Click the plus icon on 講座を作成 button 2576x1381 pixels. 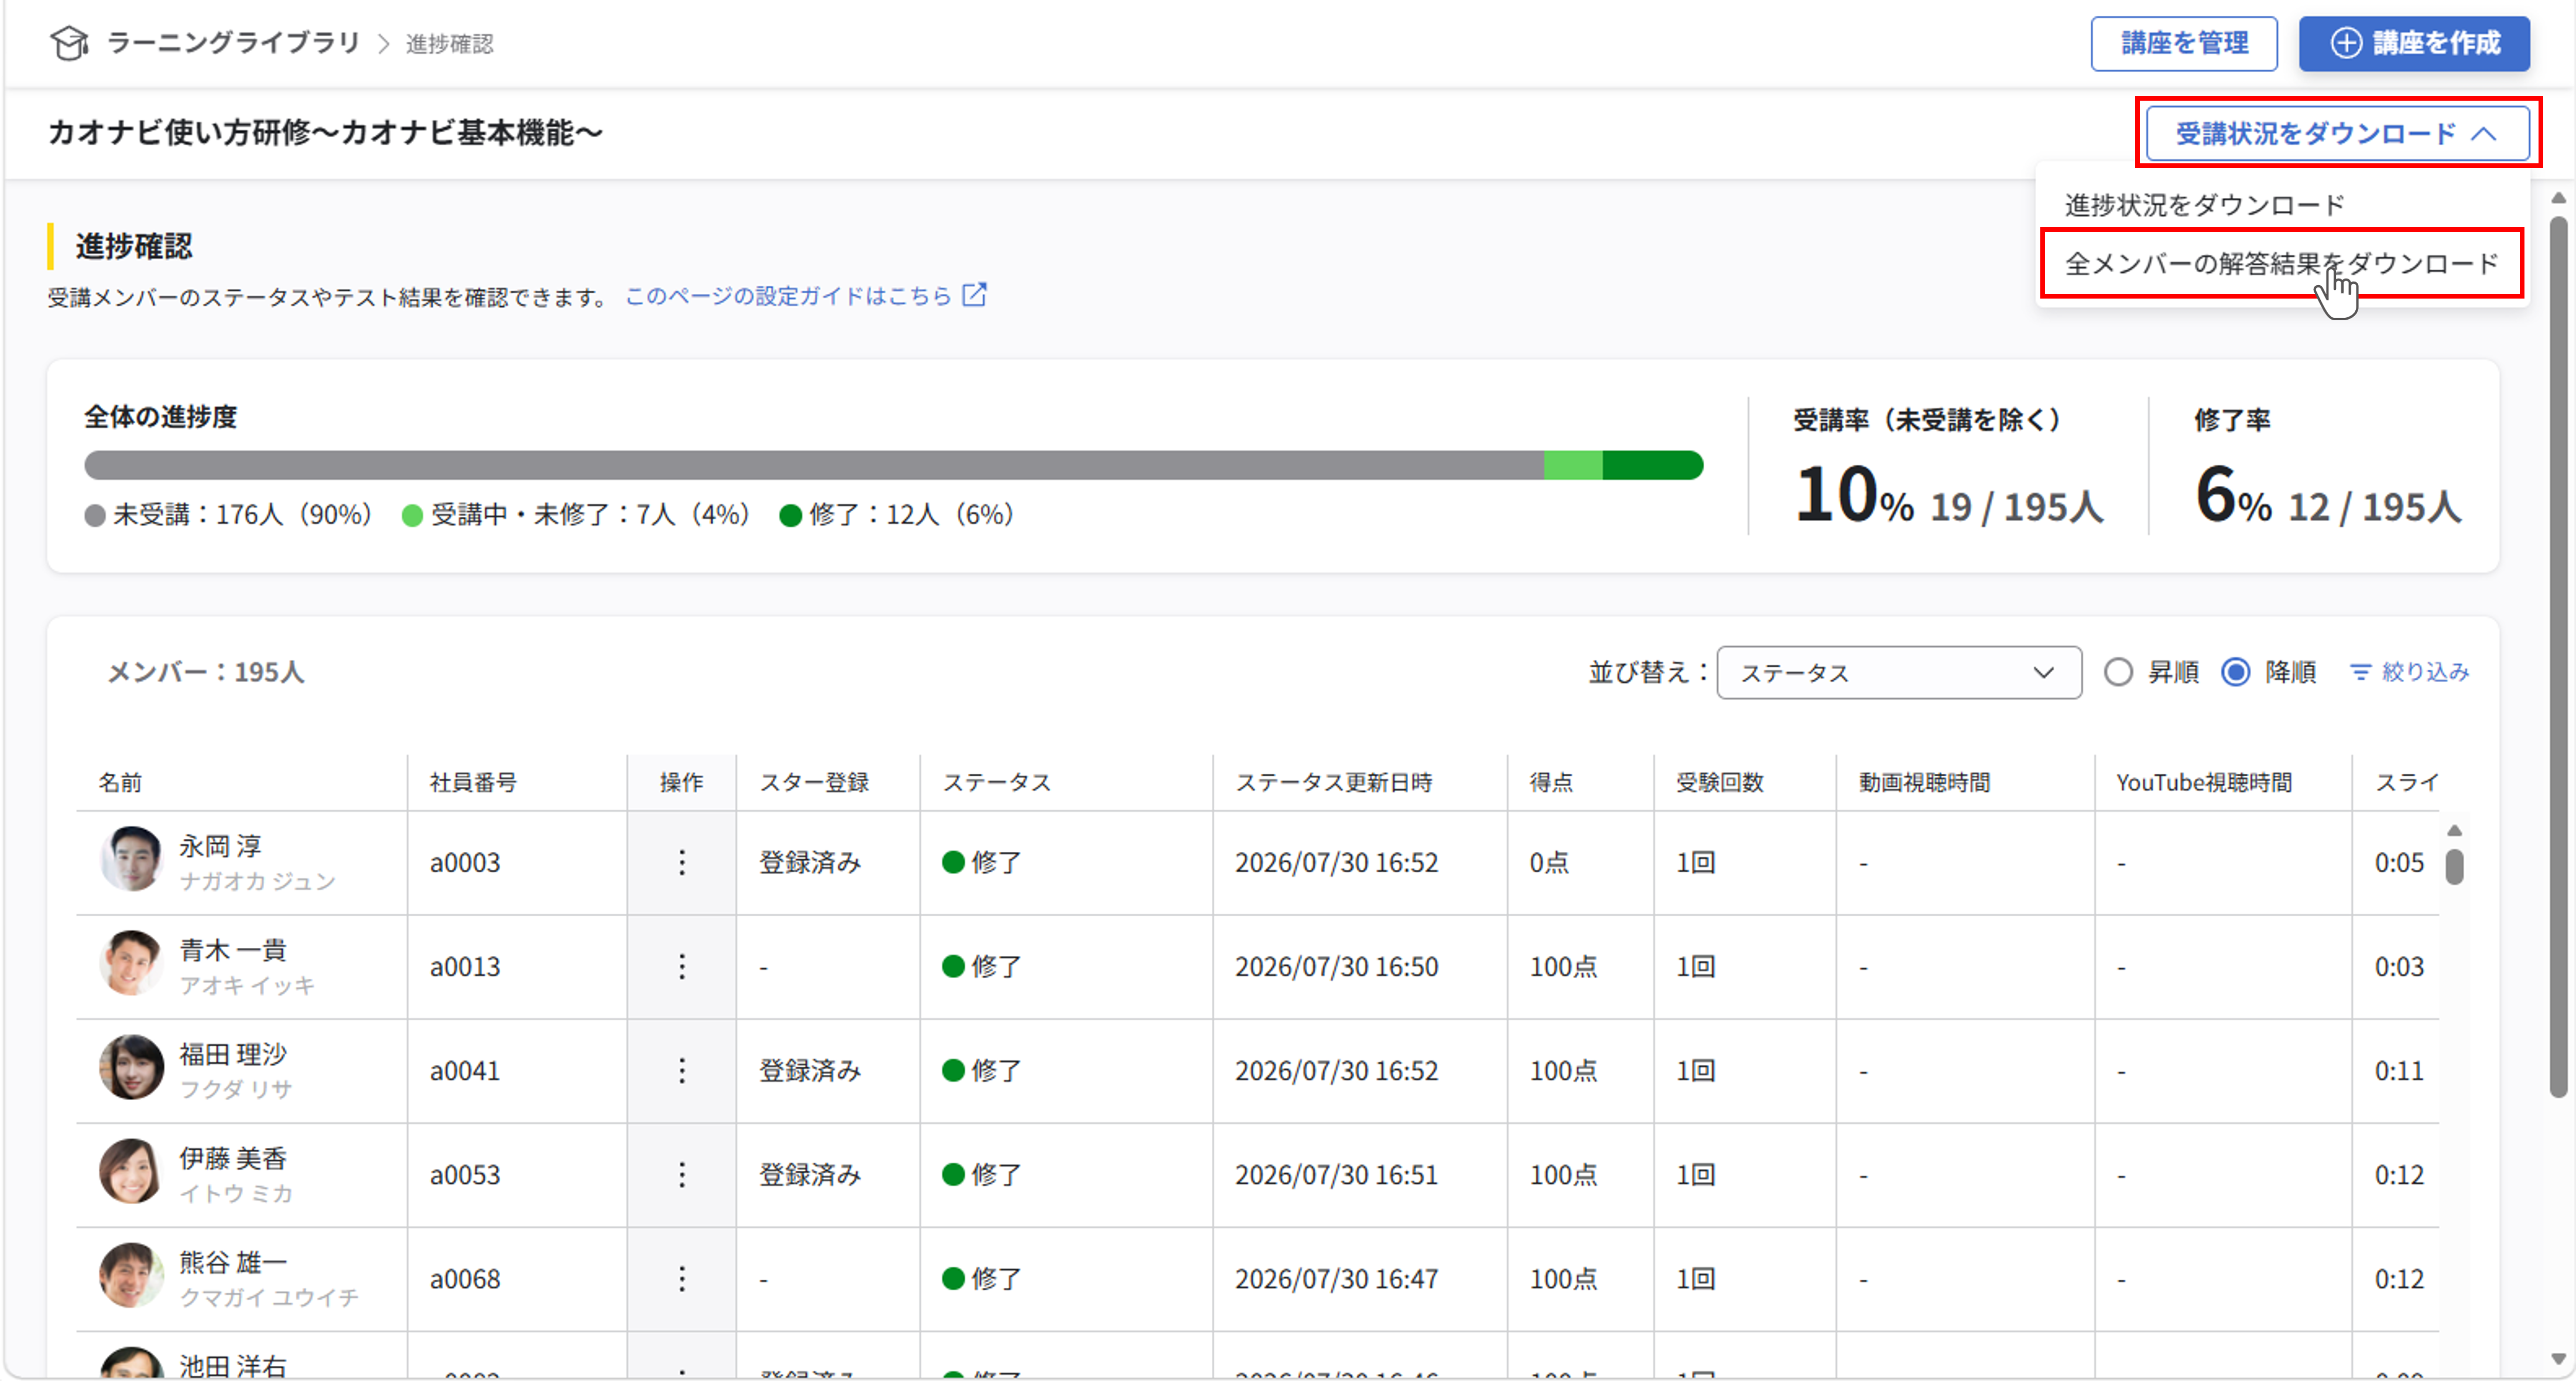(x=2346, y=43)
